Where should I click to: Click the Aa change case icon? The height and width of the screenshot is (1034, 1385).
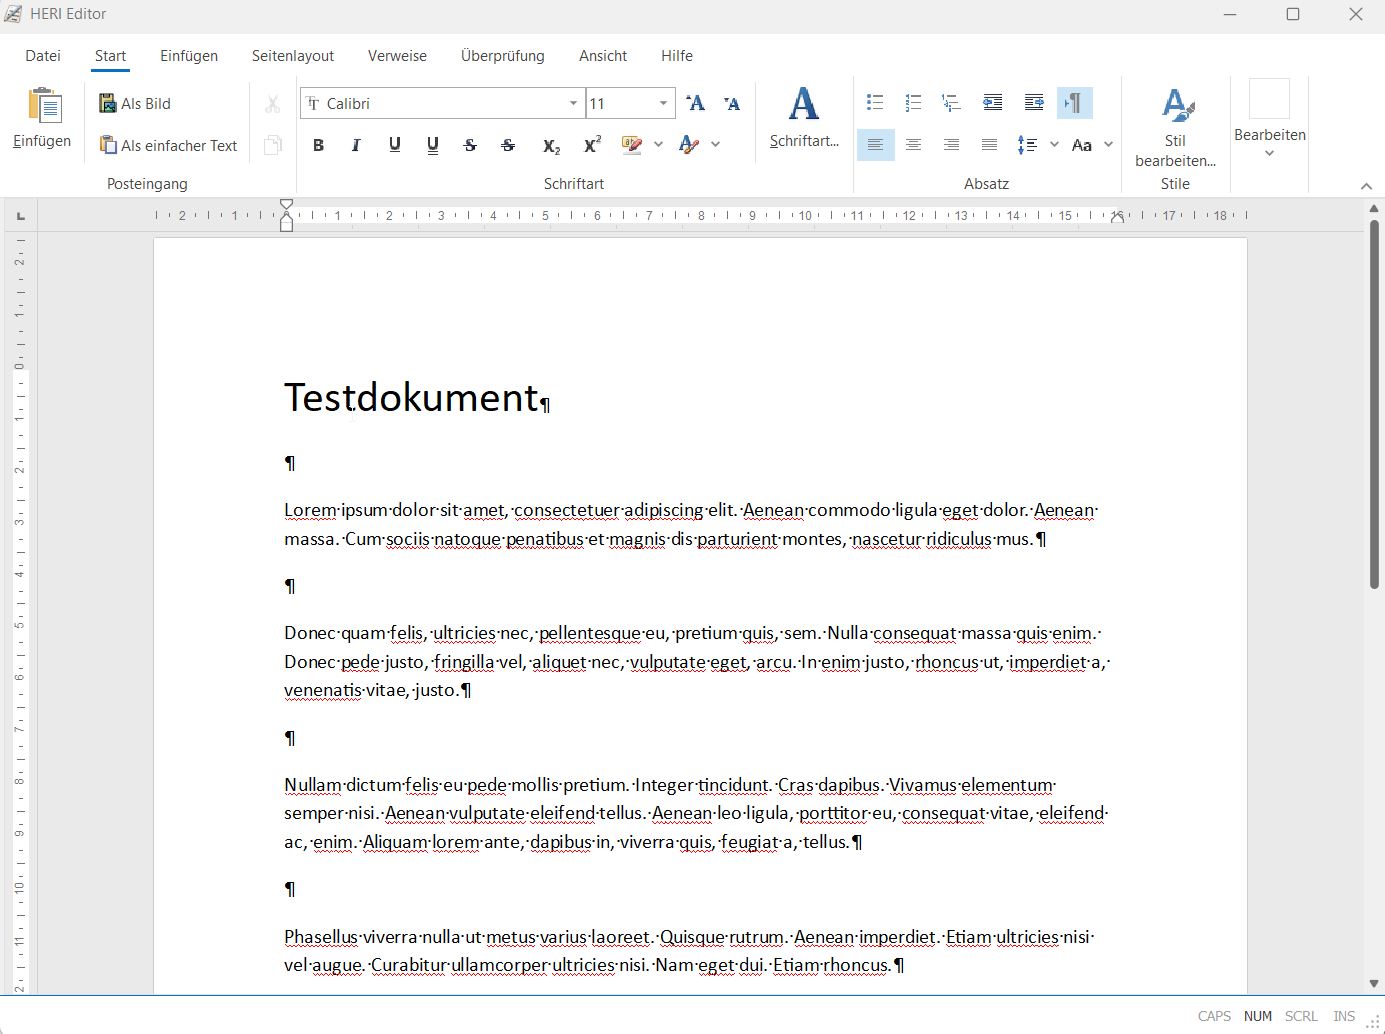(1081, 145)
